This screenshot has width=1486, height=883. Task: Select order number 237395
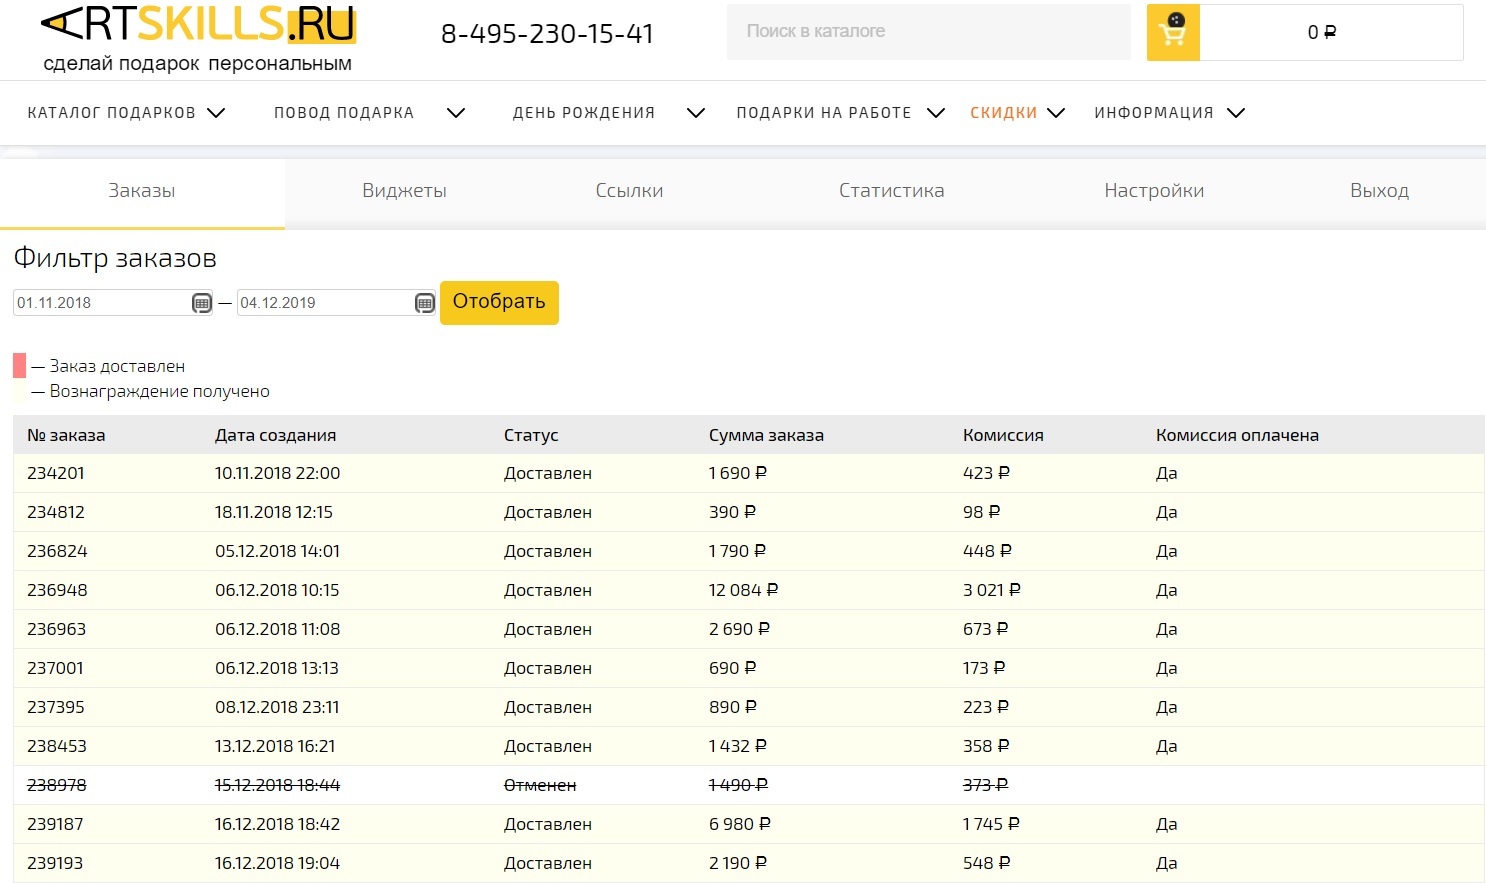56,707
